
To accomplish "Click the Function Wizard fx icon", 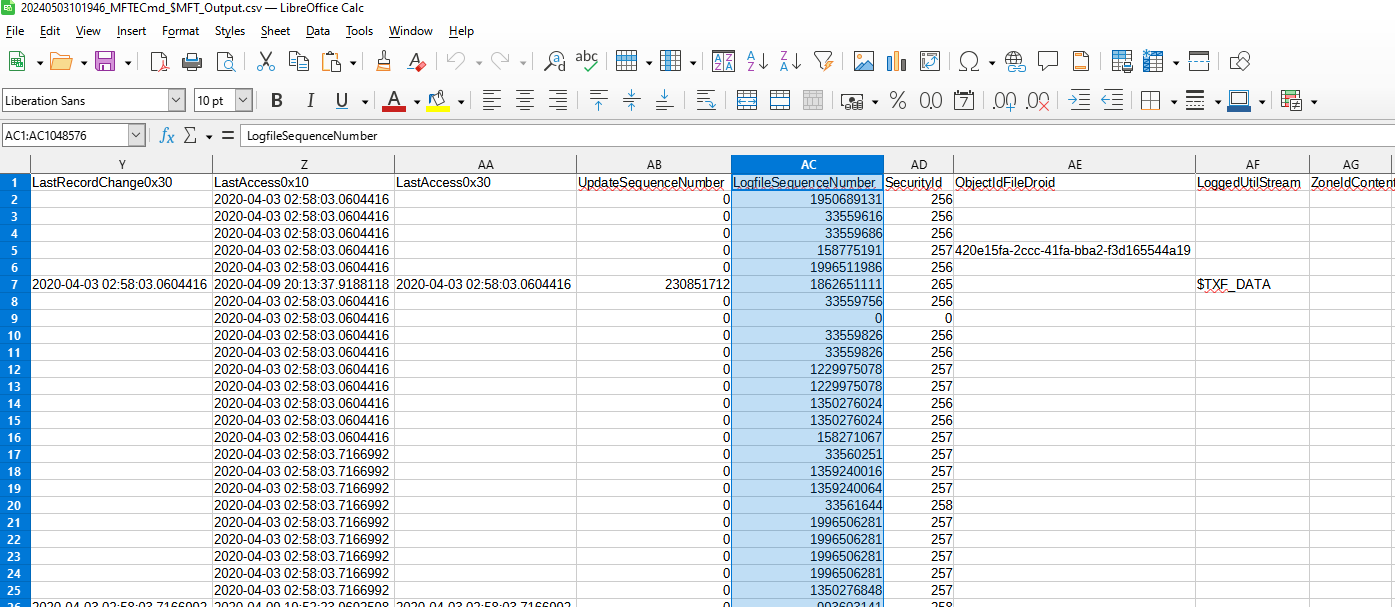I will [167, 136].
